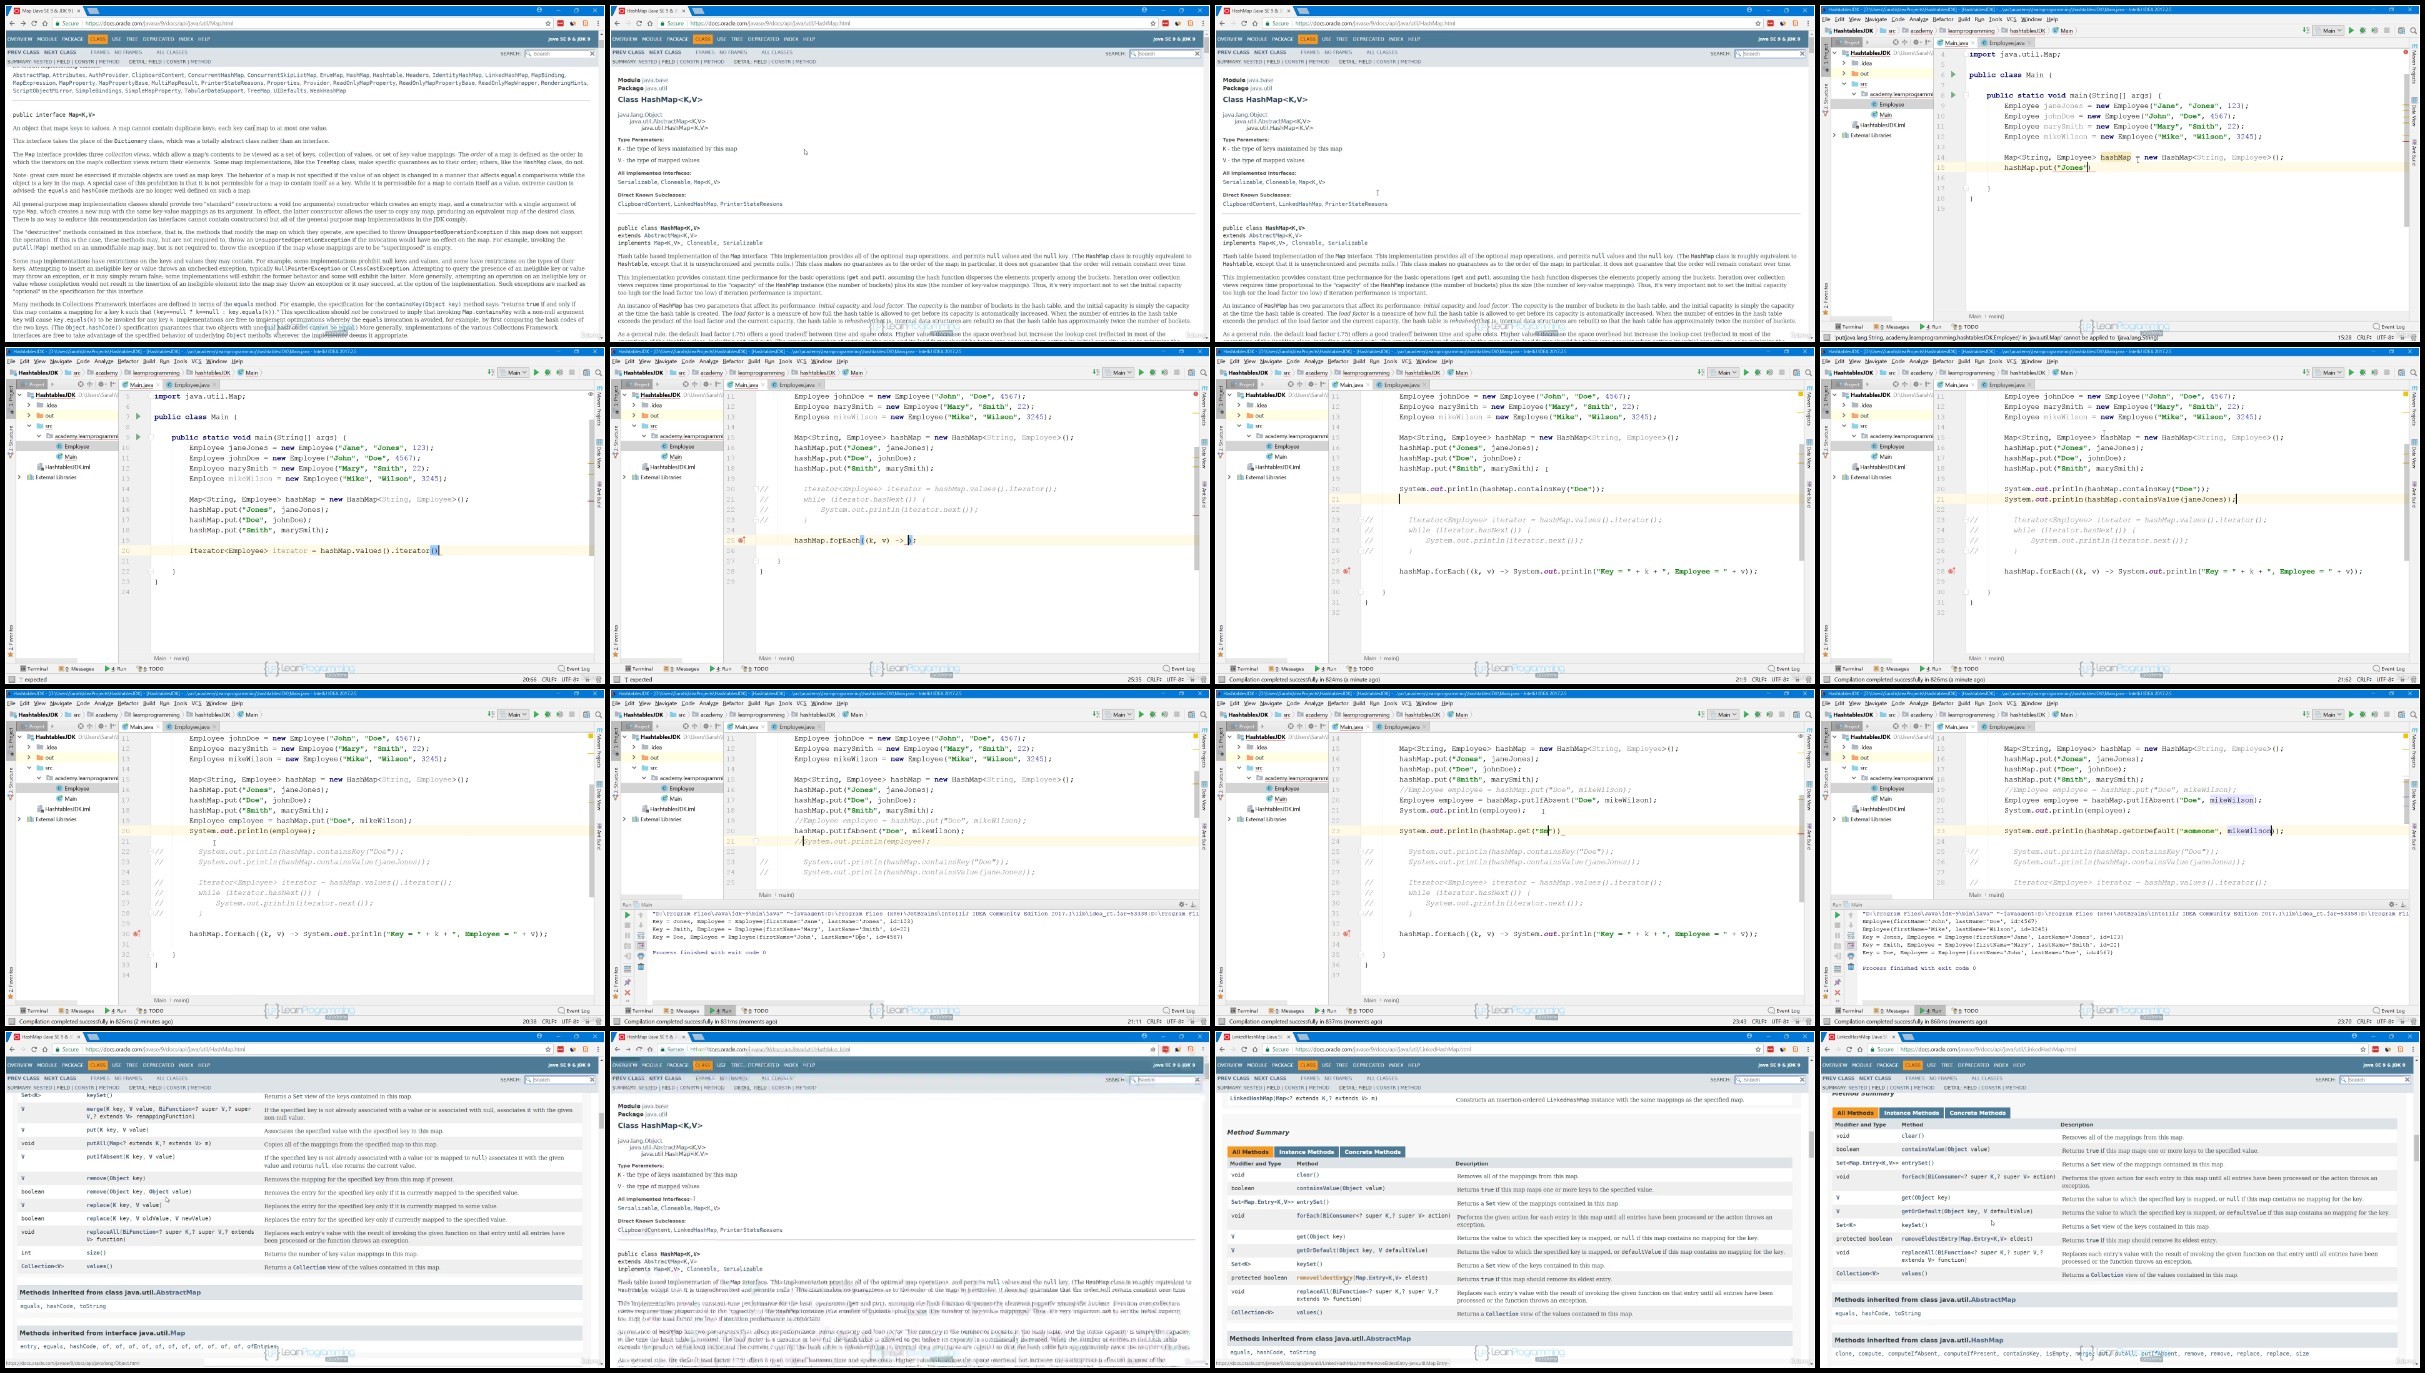
Task: Click gutter run arrow beside public class Main, put("Jones" frame
Action: [x=1953, y=74]
